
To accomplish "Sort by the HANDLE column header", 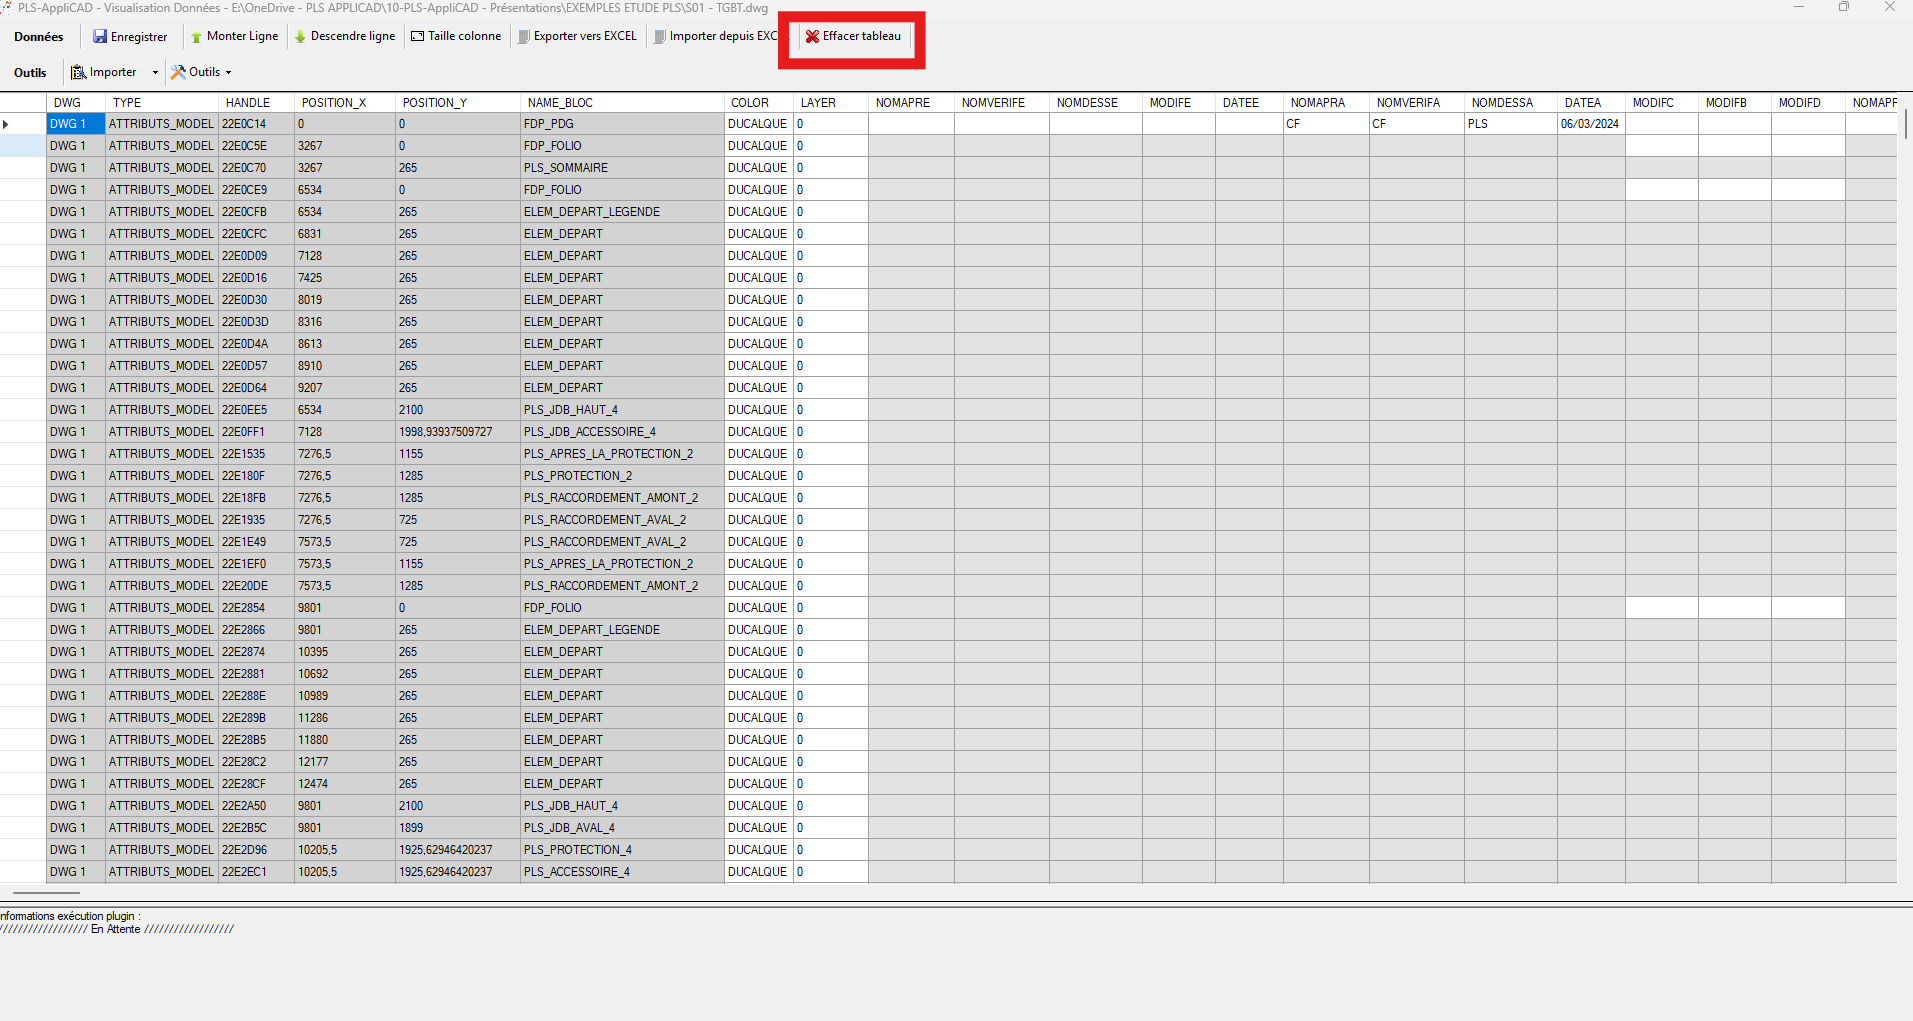I will point(248,103).
